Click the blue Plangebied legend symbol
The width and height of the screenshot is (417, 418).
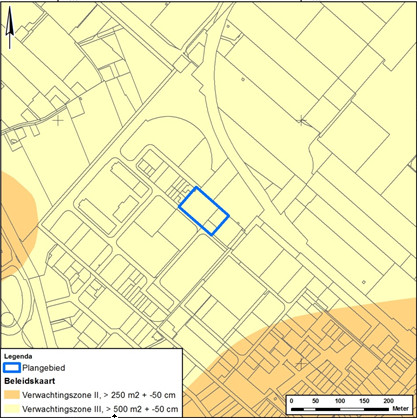tap(12, 368)
